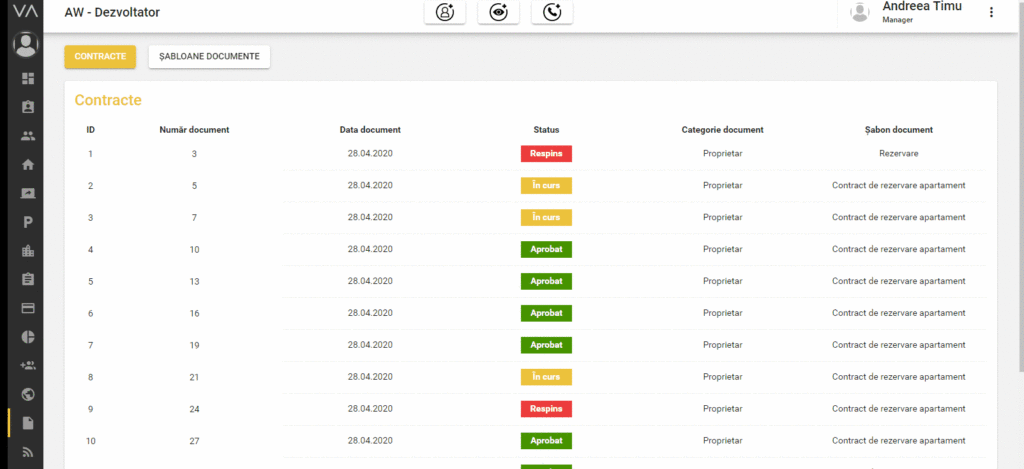
Task: Switch to the Șabloane Documente tab
Action: [209, 57]
